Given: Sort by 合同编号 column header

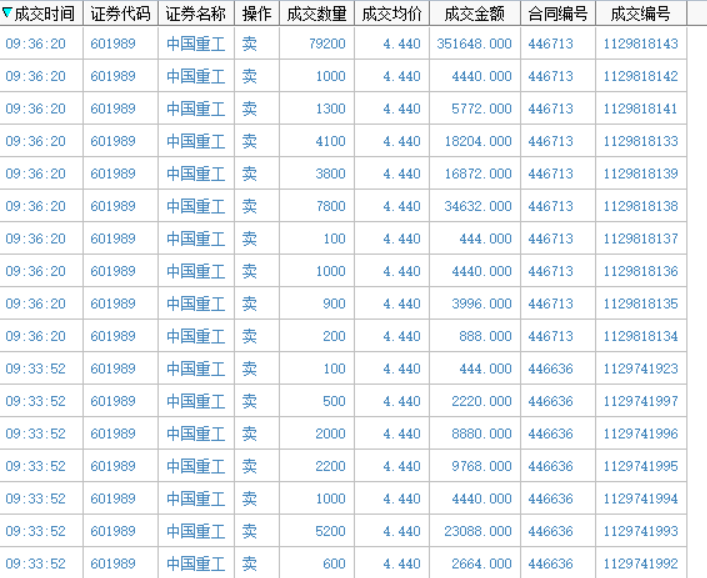Looking at the screenshot, I should [558, 14].
